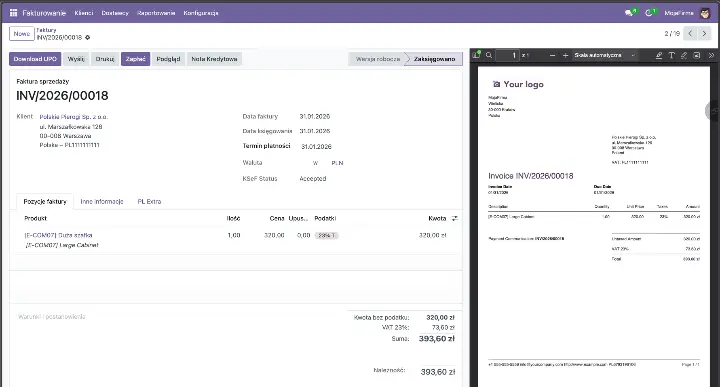Zoom out the PDF preview
This screenshot has width=720, height=387.
tap(552, 55)
